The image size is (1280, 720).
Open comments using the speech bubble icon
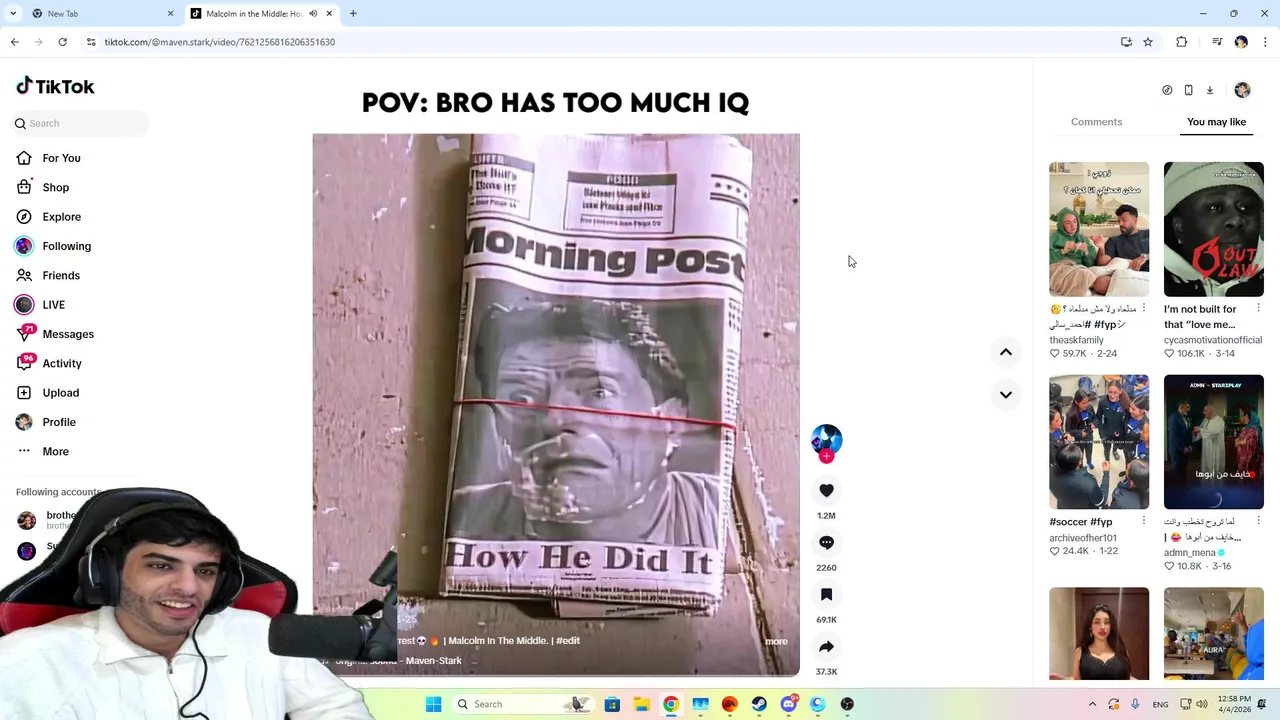pos(826,542)
